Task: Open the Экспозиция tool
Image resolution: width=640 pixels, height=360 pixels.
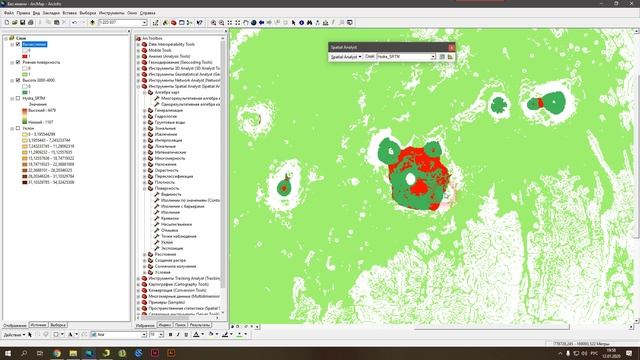Action: click(x=172, y=248)
